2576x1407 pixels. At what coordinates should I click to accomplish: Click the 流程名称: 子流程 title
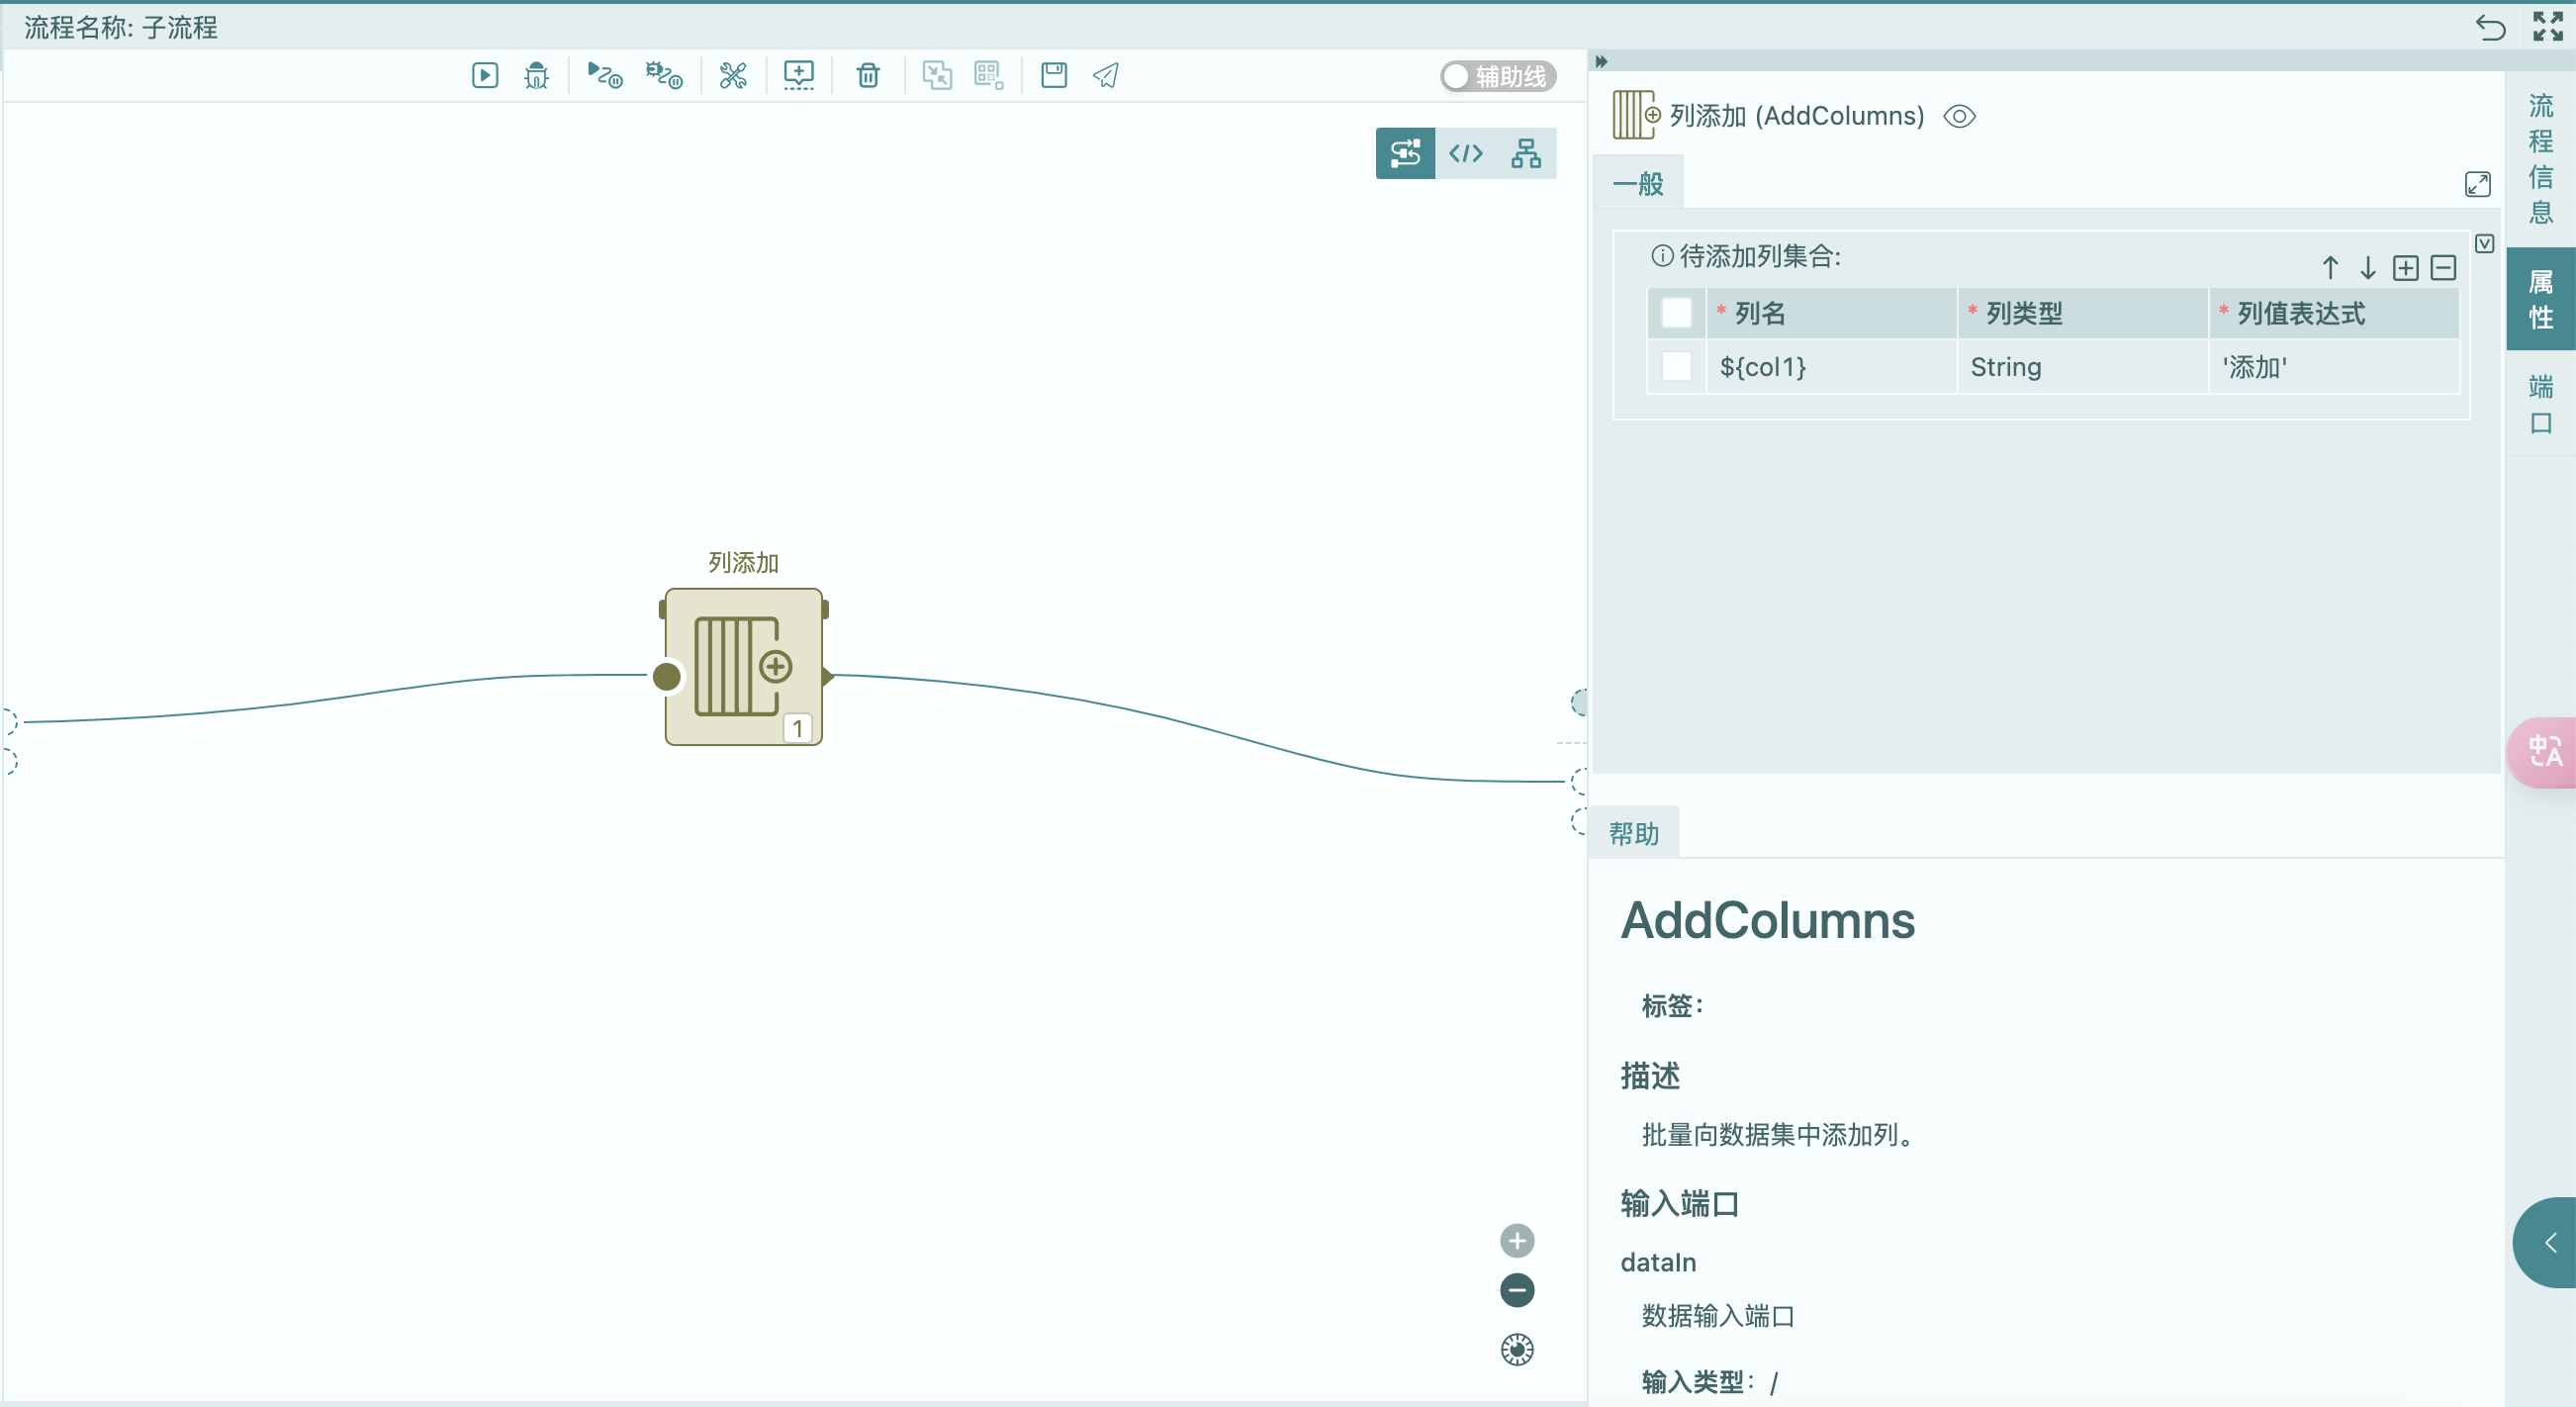121,28
